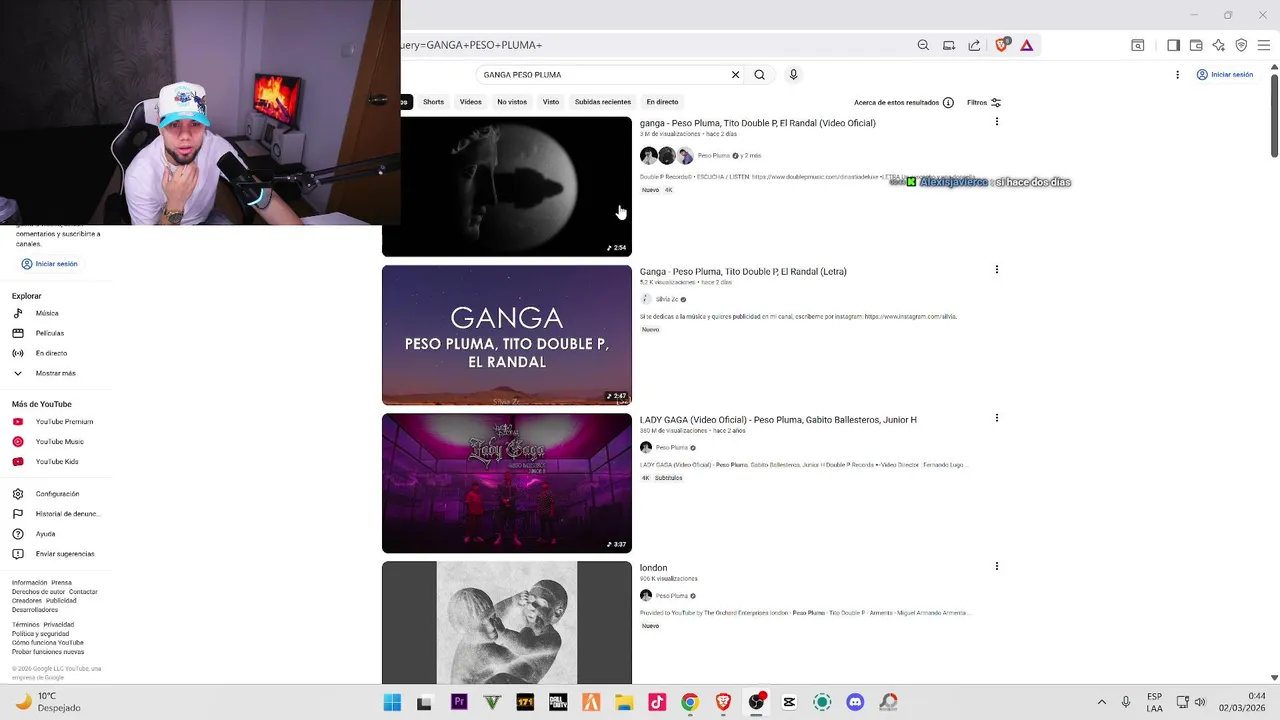This screenshot has width=1280, height=720.
Task: Open Silvia Zc channel link
Action: tap(666, 299)
